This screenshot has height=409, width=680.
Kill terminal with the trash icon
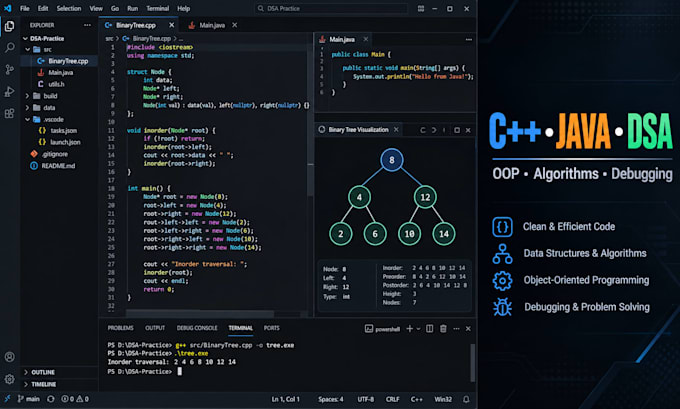pos(443,329)
